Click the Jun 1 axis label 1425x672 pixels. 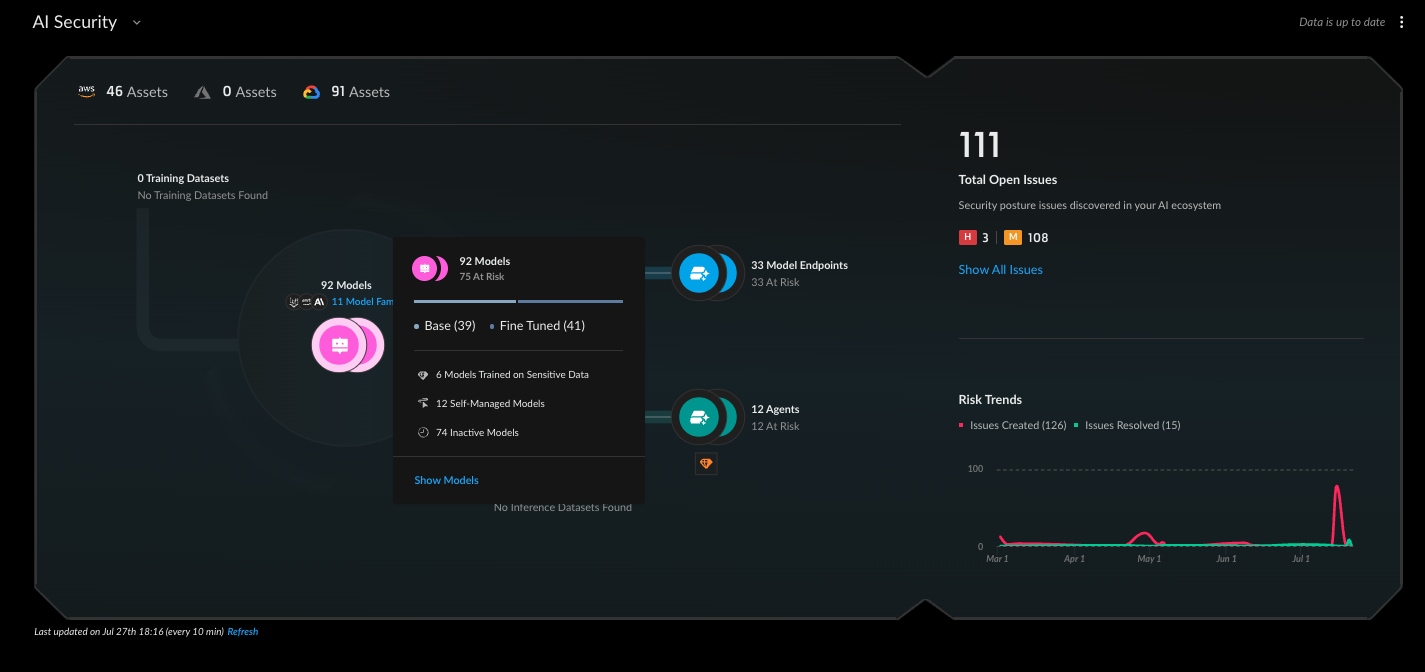[1226, 559]
